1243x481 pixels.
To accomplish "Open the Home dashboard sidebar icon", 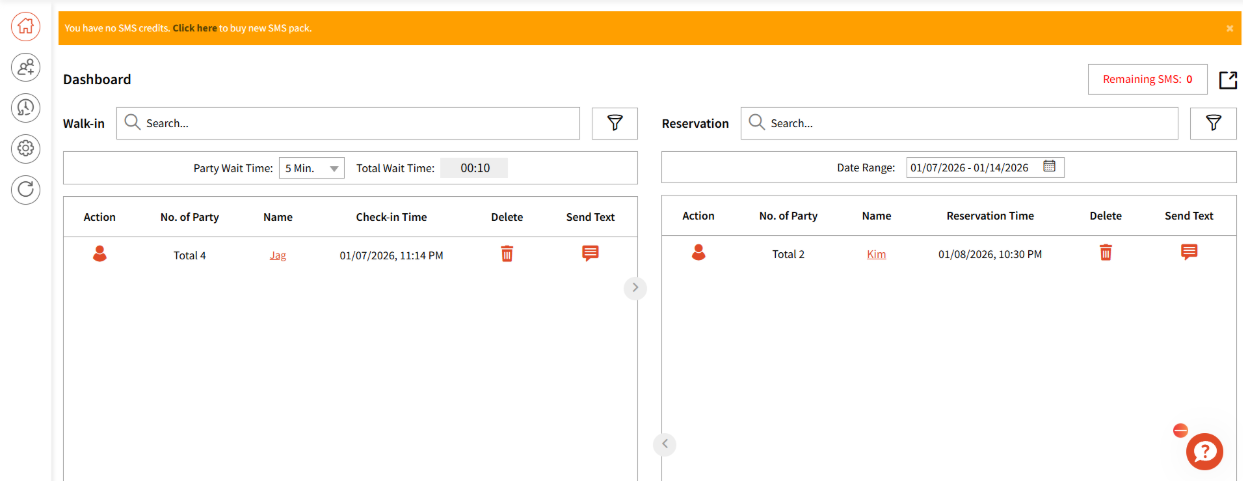I will [25, 27].
